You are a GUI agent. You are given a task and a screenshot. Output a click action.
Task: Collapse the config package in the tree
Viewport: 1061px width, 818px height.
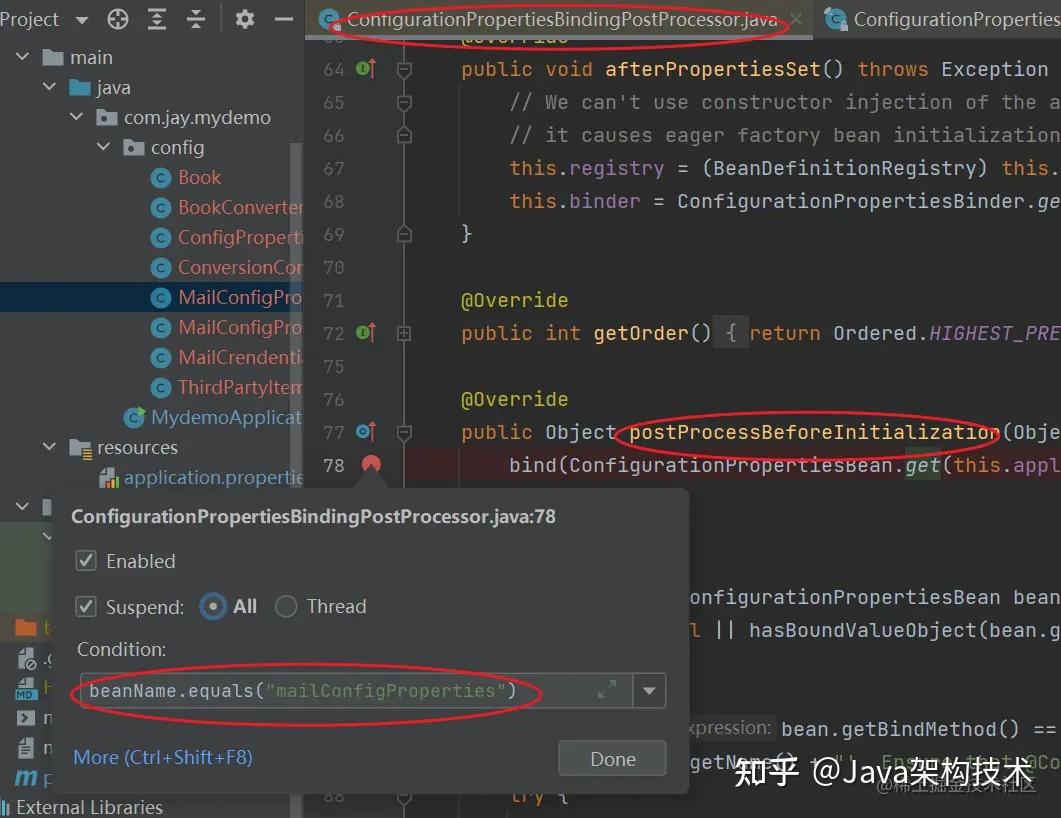[x=103, y=147]
